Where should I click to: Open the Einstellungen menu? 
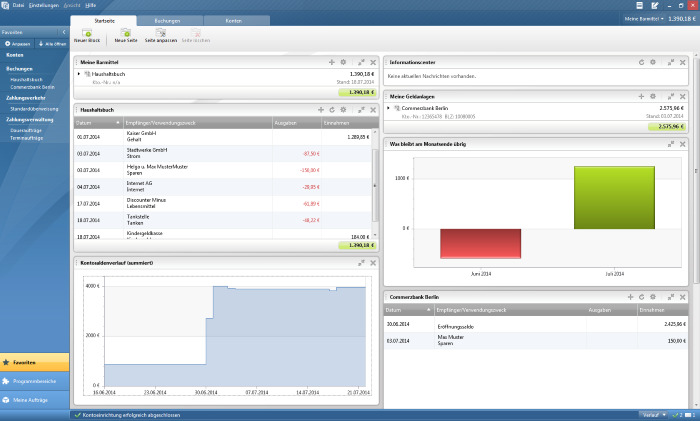(x=42, y=5)
